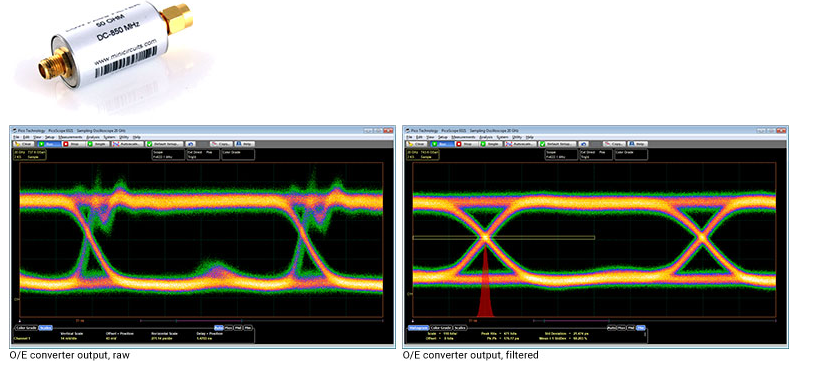Click the Color Grade status box in raw-output window
The width and height of the screenshot is (832, 365).
coord(238,154)
